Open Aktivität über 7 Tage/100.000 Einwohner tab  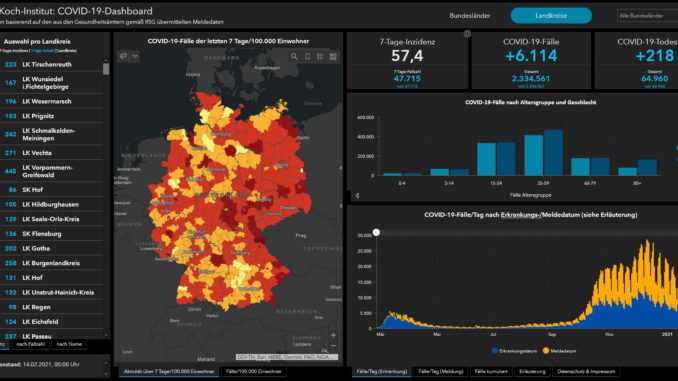169,371
